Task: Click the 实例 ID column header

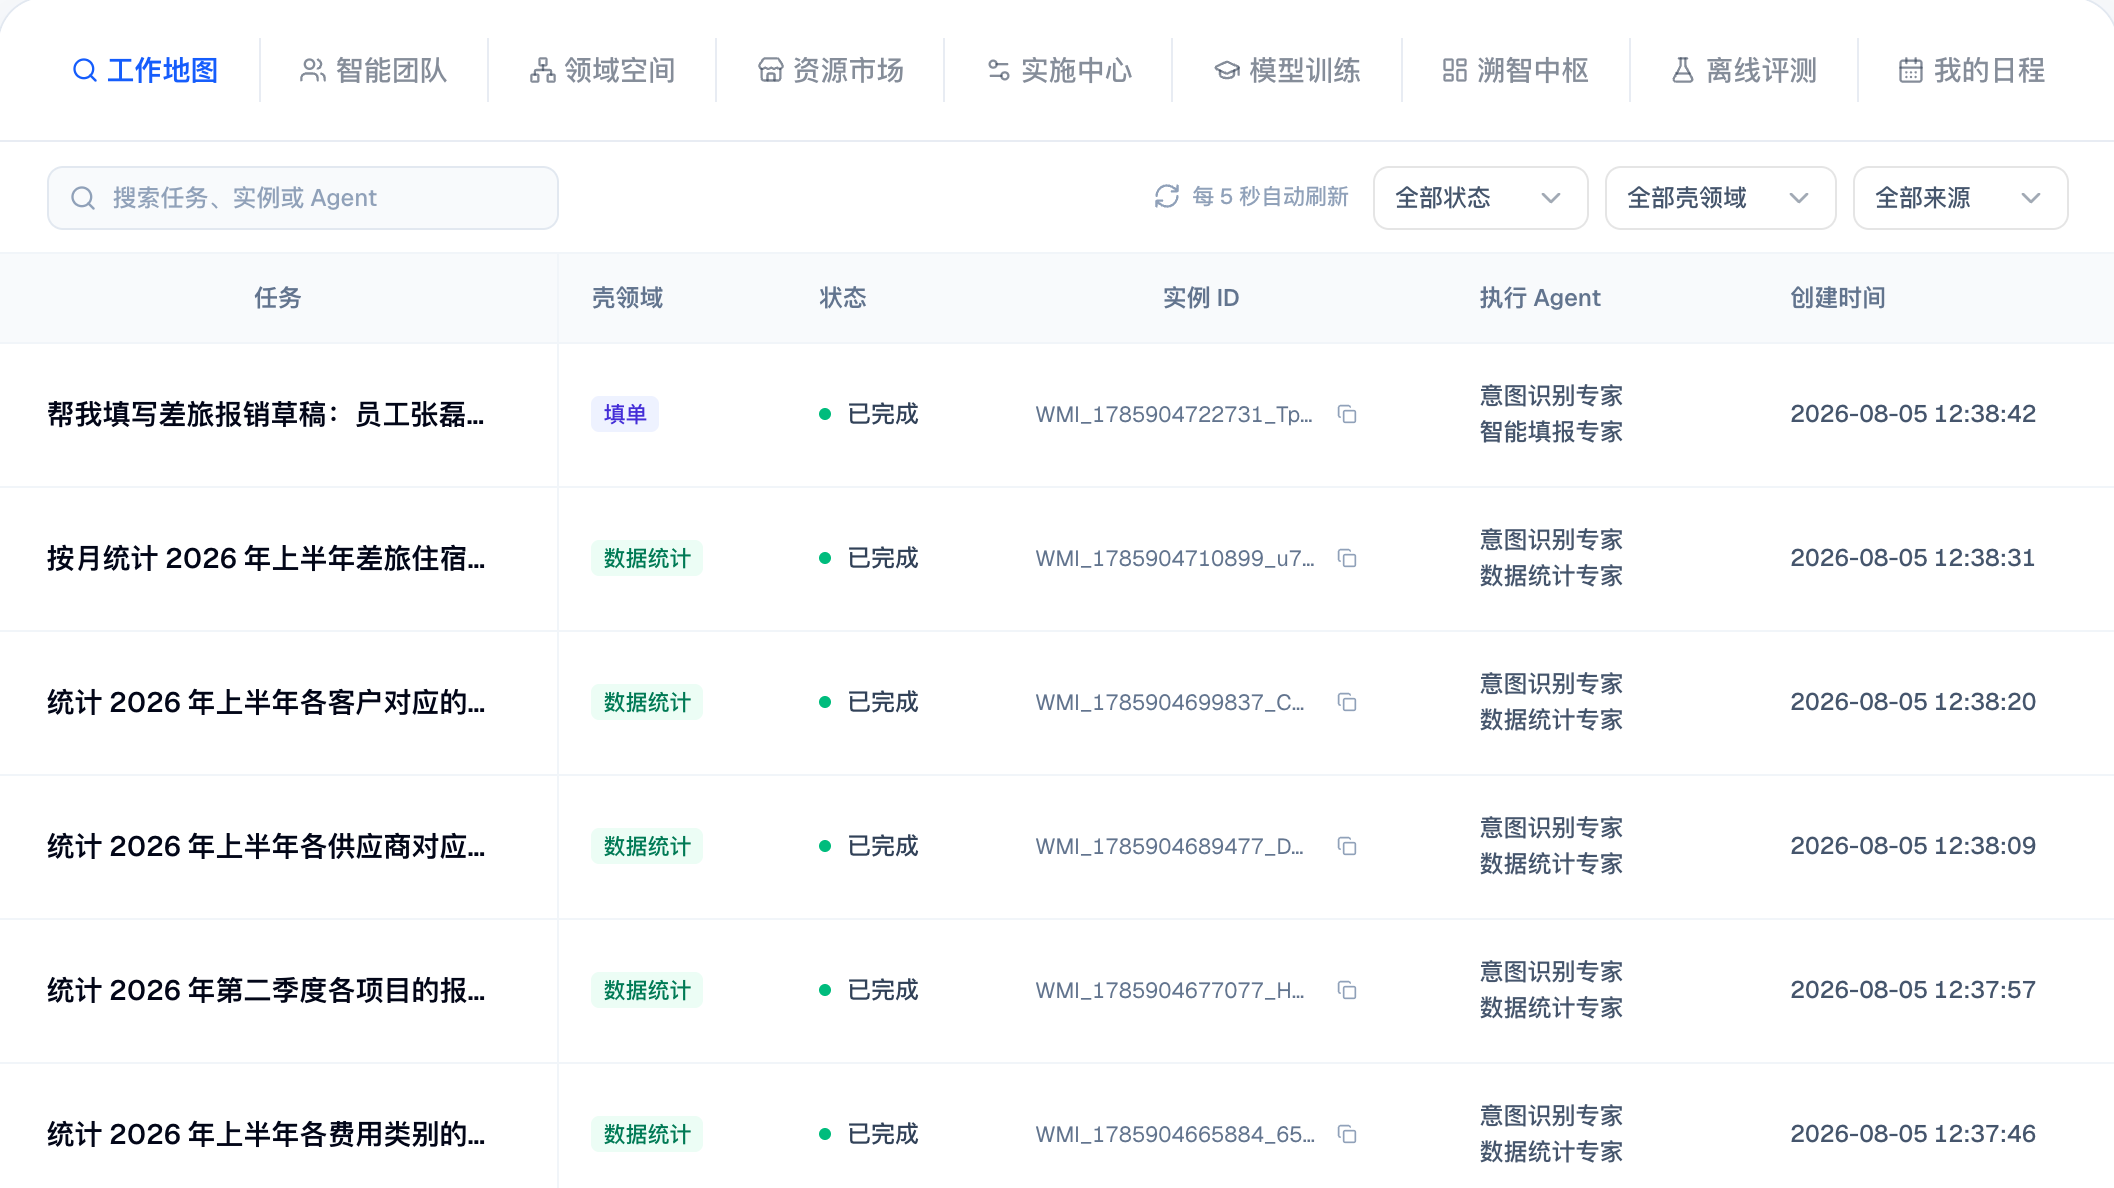Action: coord(1201,298)
